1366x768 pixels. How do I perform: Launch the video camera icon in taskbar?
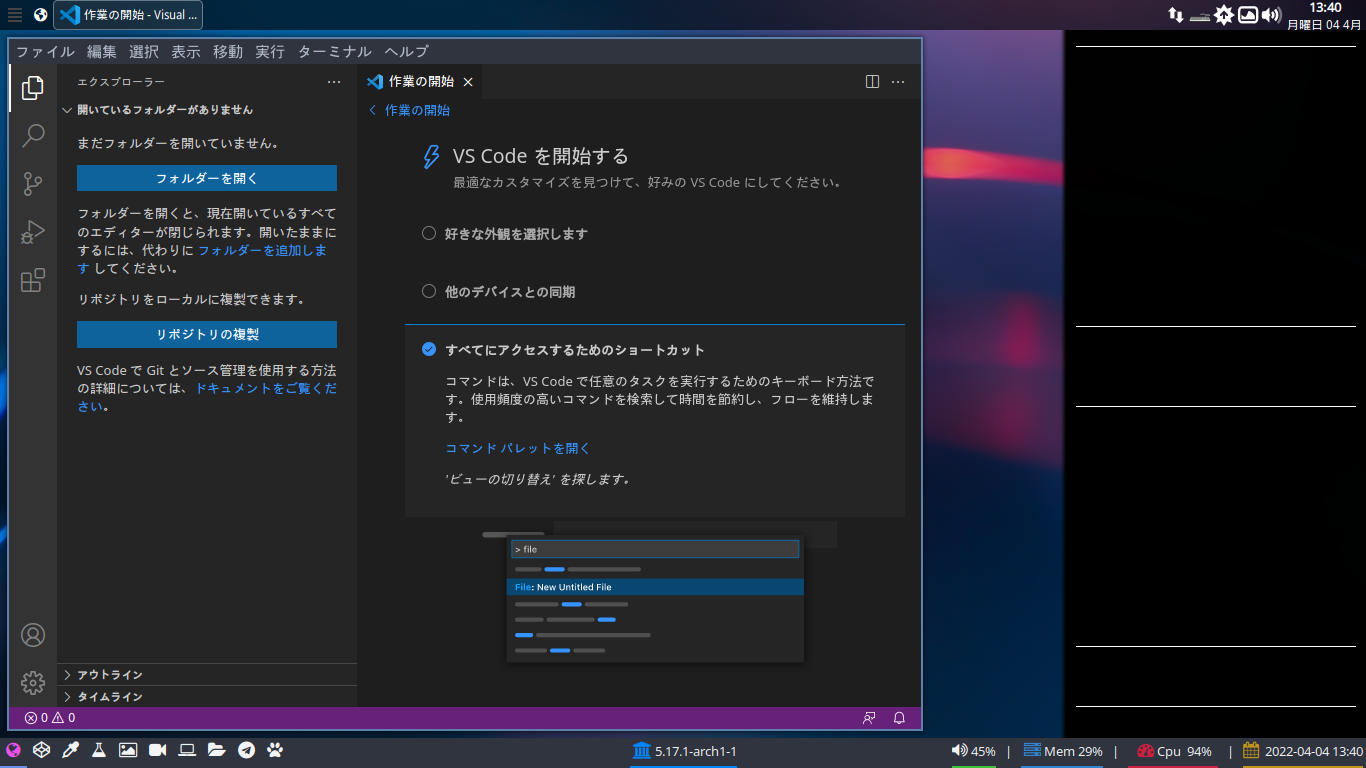coord(157,750)
